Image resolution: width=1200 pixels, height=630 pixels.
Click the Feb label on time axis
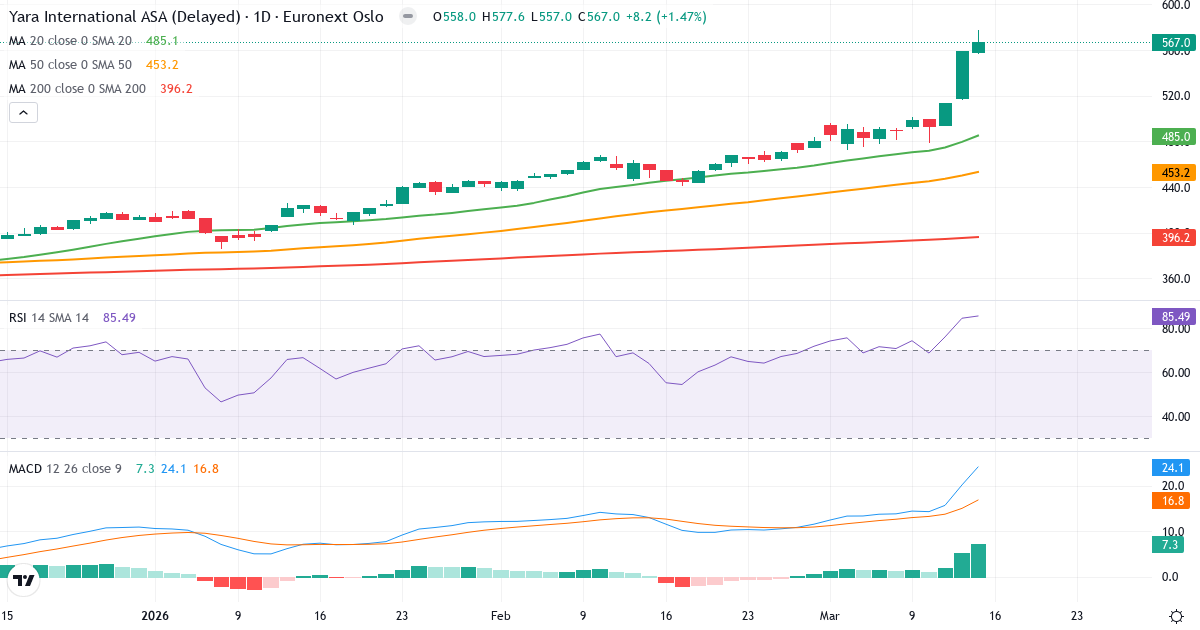coord(500,616)
